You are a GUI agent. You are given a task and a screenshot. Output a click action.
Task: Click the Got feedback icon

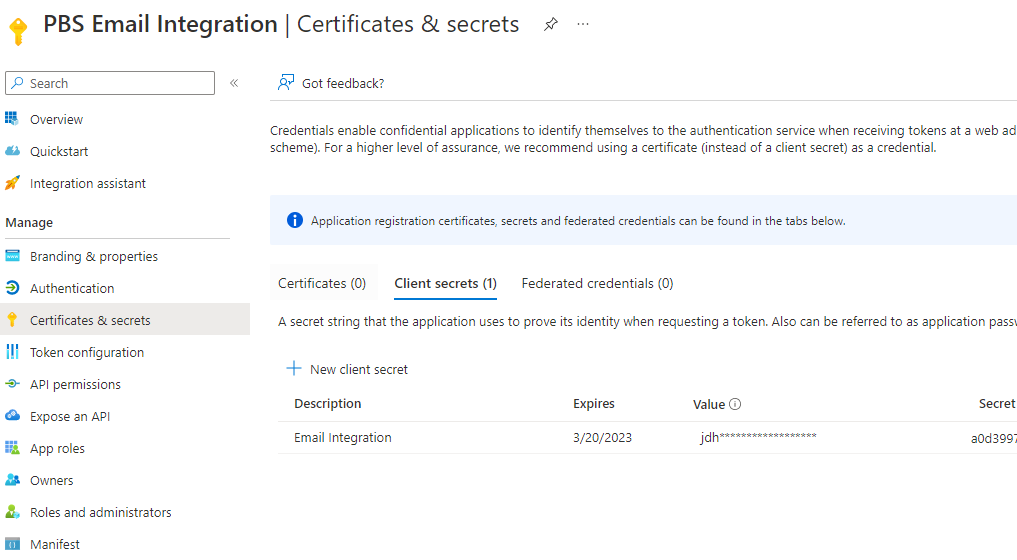point(286,83)
